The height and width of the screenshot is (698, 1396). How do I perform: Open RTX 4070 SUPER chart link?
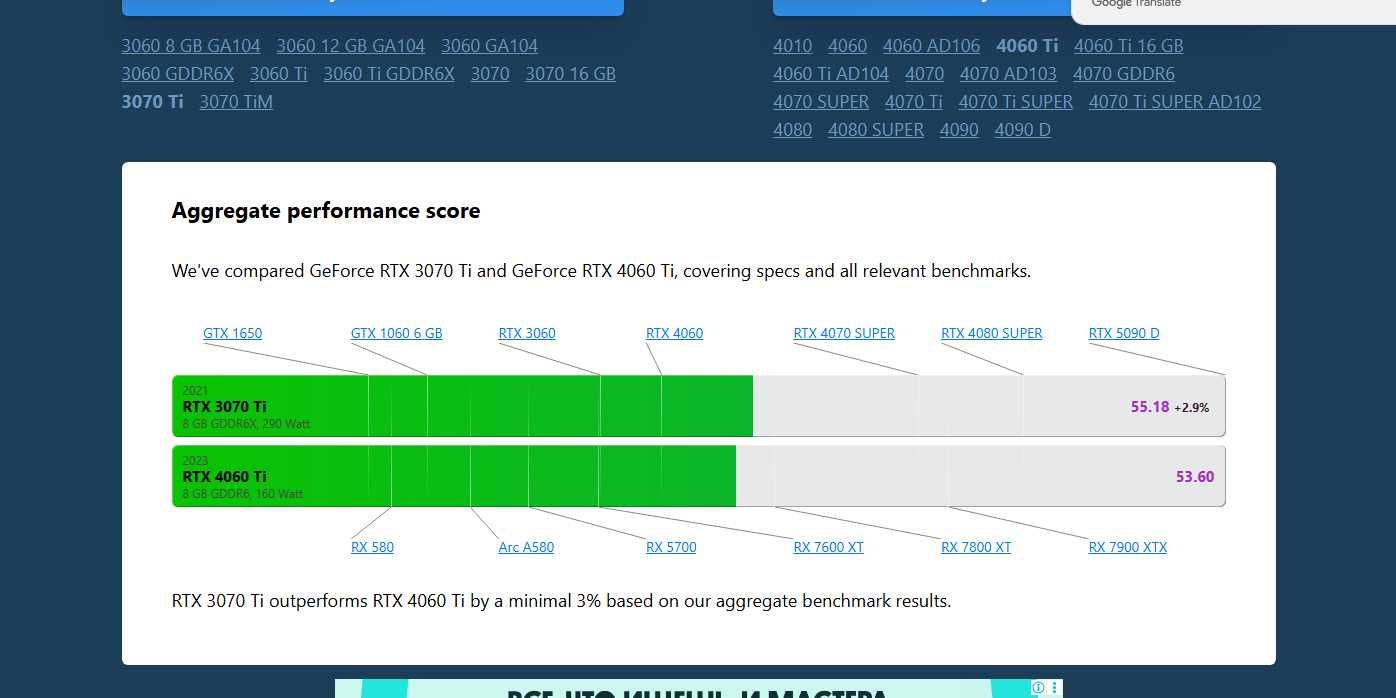point(845,333)
